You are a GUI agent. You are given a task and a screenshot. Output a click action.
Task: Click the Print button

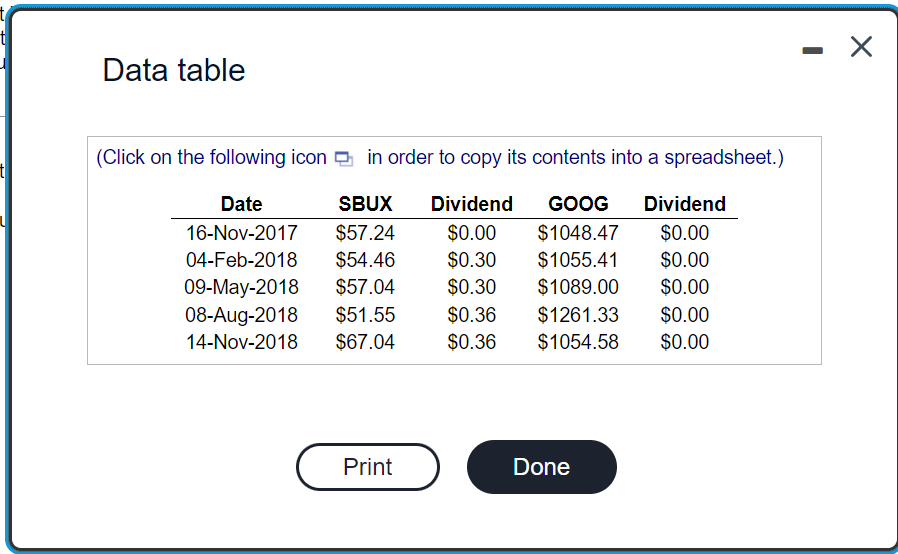pos(368,467)
